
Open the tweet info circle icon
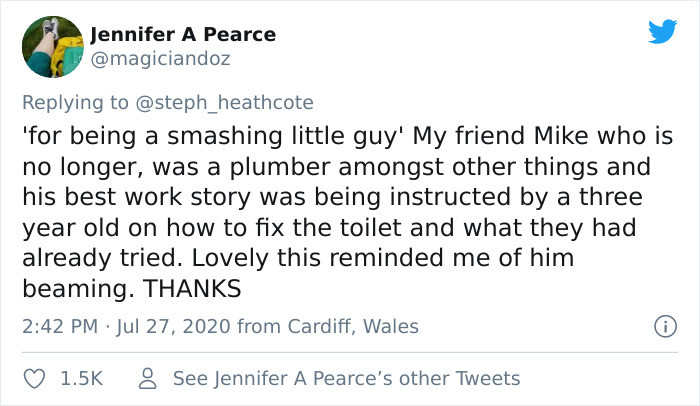(660, 327)
